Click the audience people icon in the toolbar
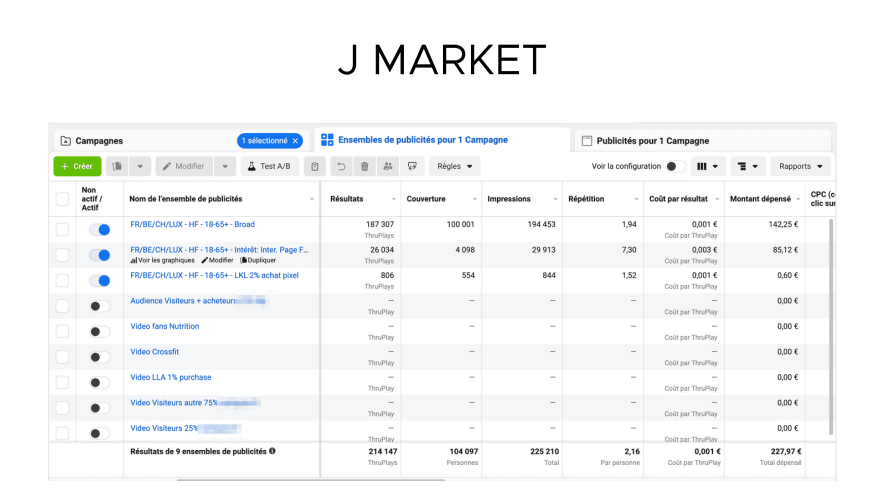Image resolution: width=881 pixels, height=488 pixels. (388, 166)
